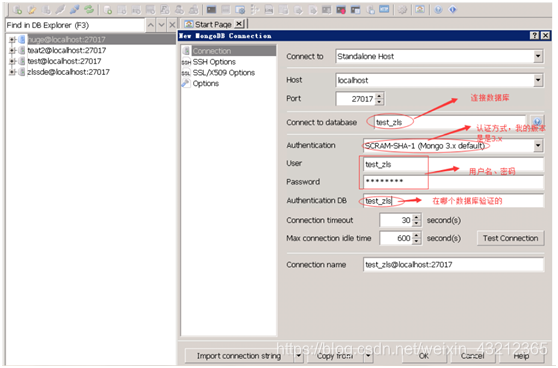Expand the huge@localhost:27017 tree node

coord(12,40)
